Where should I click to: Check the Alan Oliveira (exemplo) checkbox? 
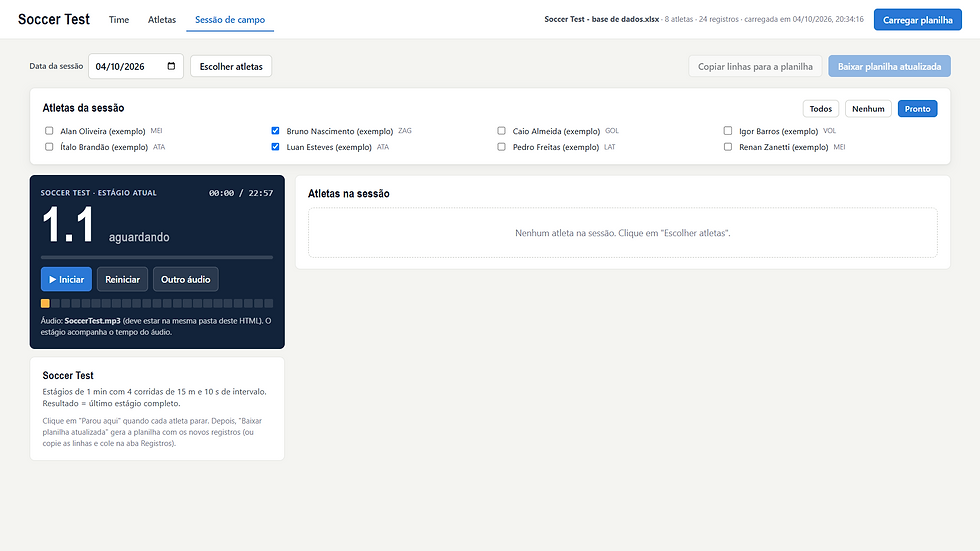(49, 131)
